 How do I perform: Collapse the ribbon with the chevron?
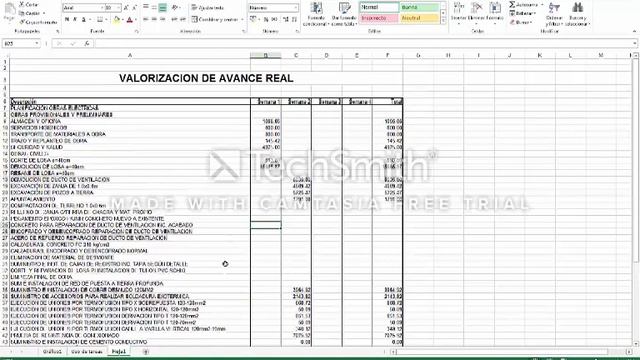pos(635,31)
